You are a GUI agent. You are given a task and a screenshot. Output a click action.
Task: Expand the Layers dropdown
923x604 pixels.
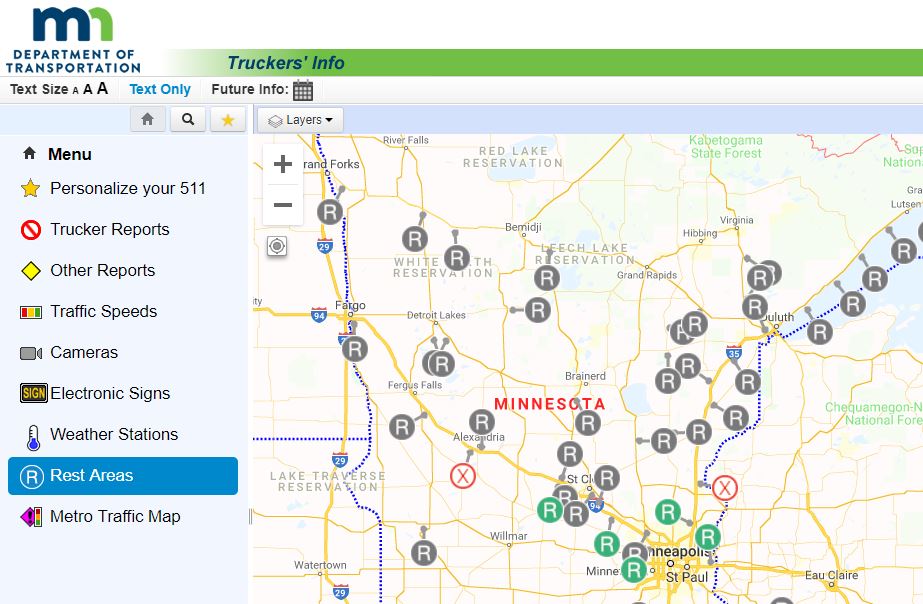301,120
